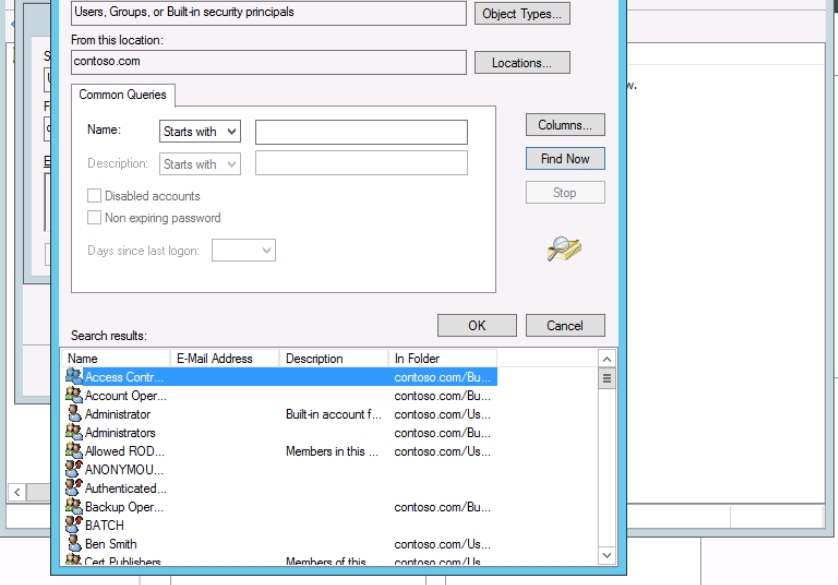Select the ANONYMOUS security principal icon
This screenshot has width=838, height=585.
pyautogui.click(x=74, y=470)
